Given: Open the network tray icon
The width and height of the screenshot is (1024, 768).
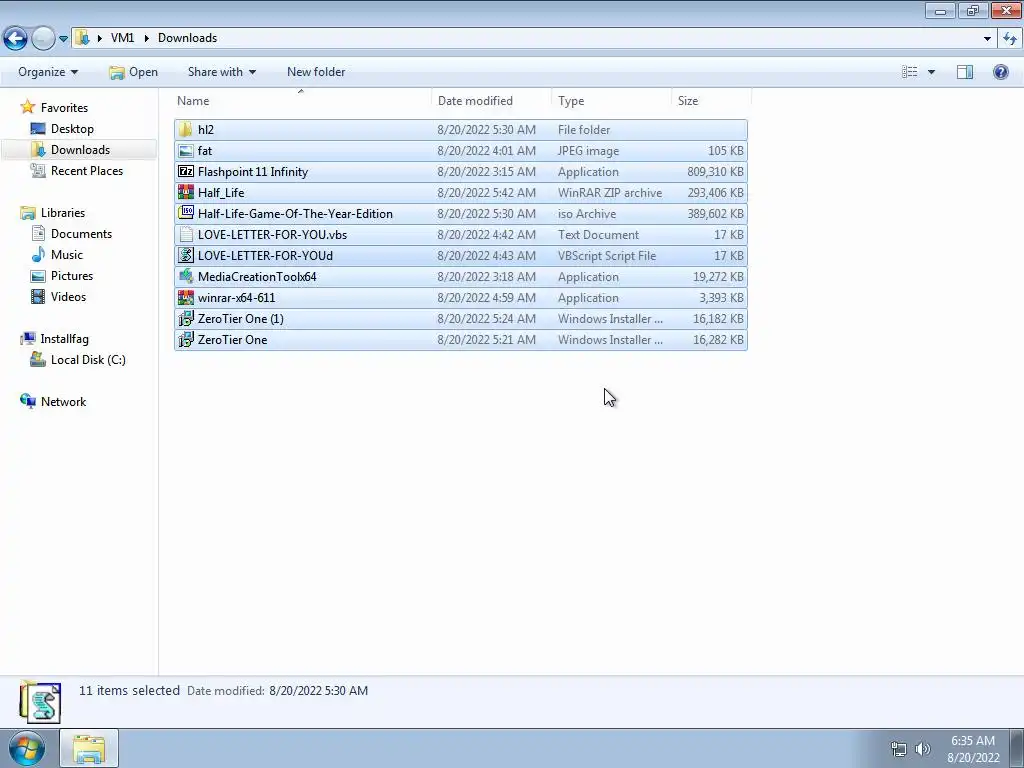Looking at the screenshot, I should 899,748.
